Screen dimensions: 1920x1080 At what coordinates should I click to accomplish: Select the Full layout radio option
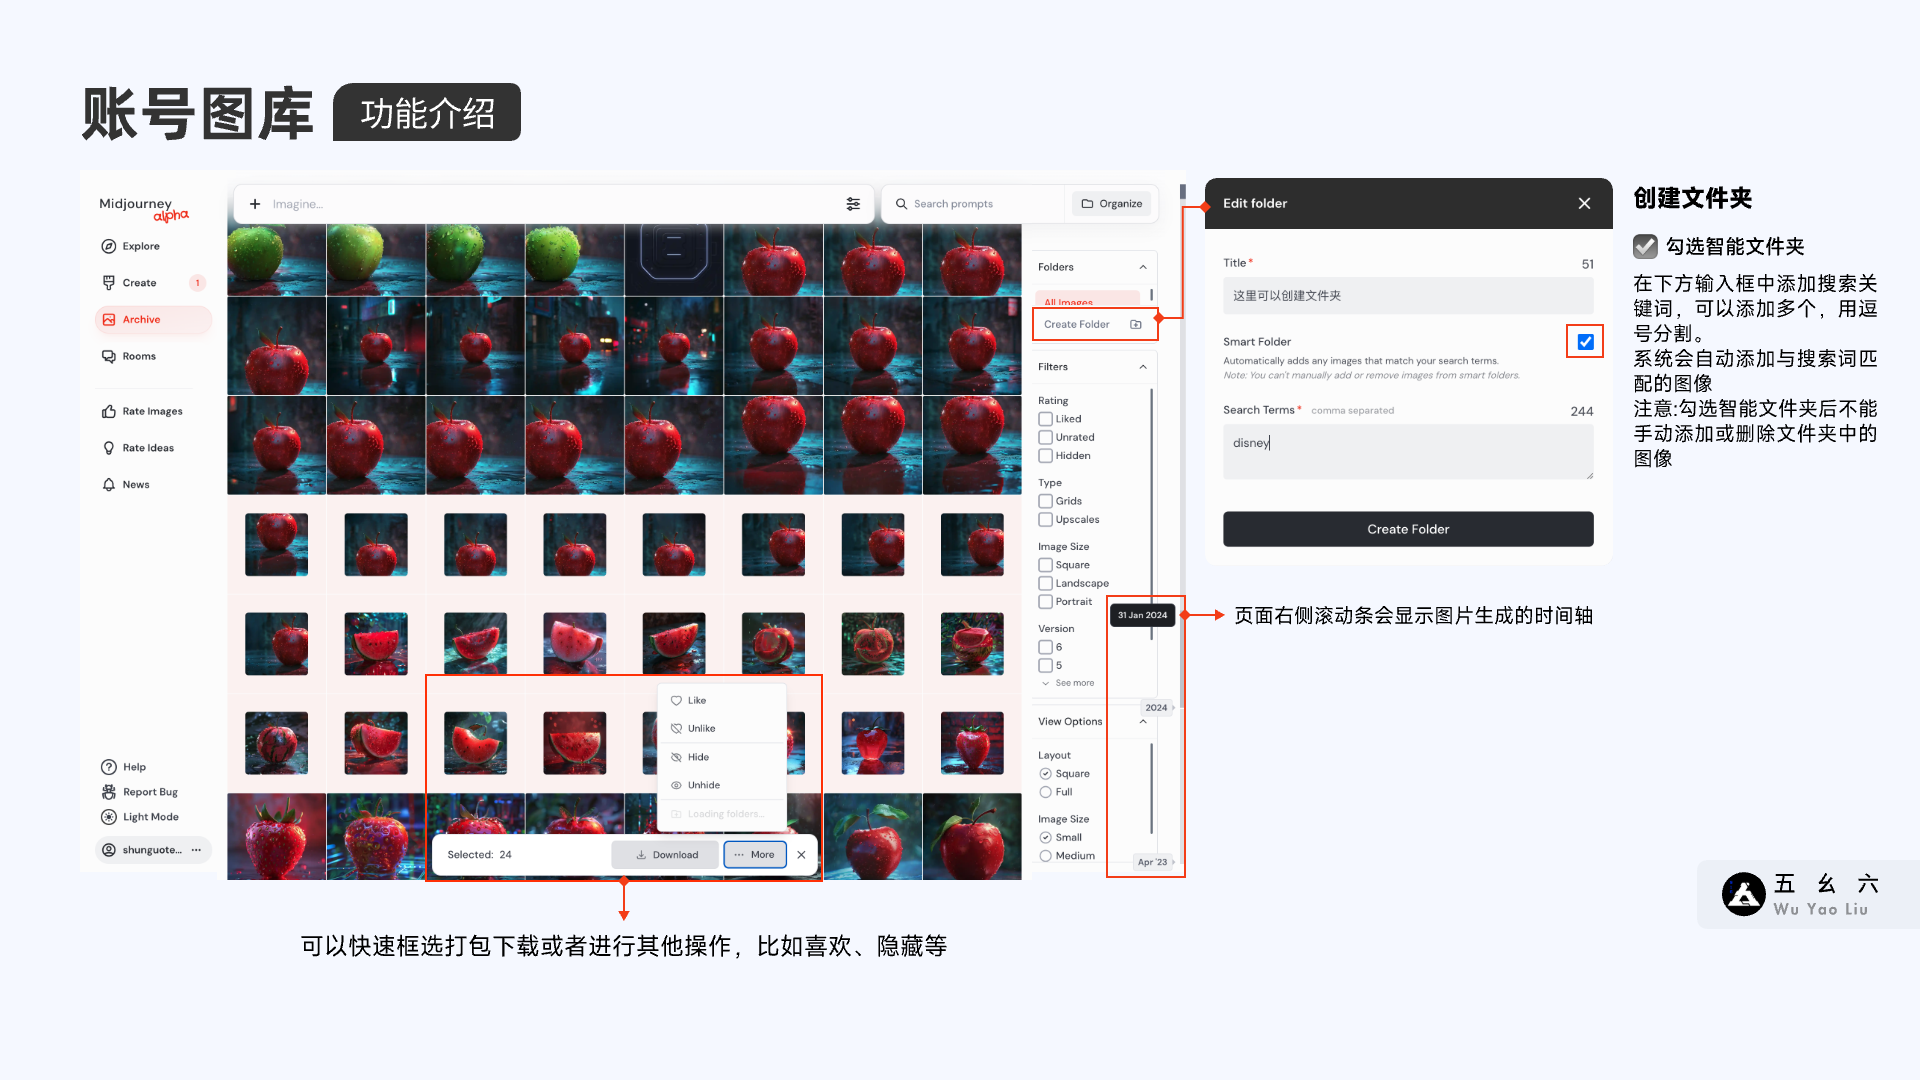[1045, 792]
